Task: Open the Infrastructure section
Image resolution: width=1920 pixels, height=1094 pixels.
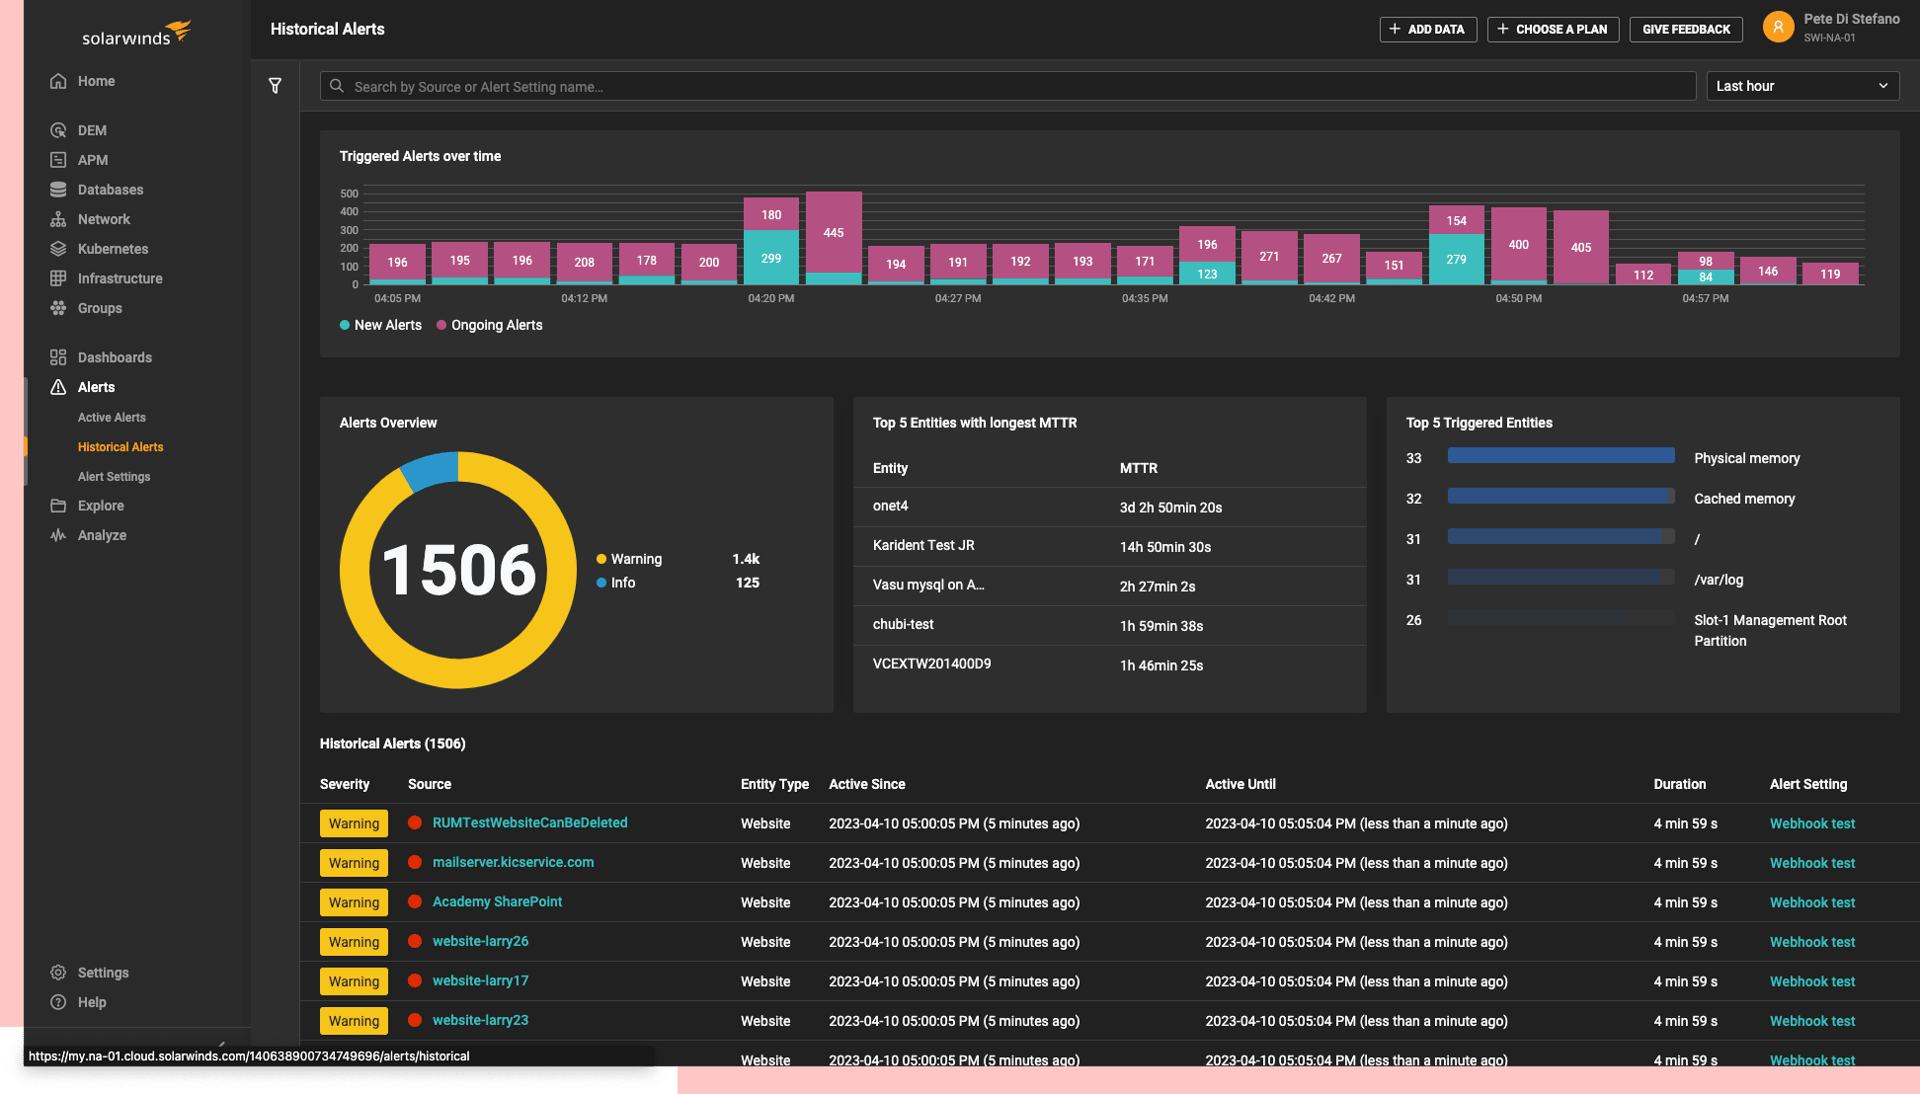Action: (120, 278)
